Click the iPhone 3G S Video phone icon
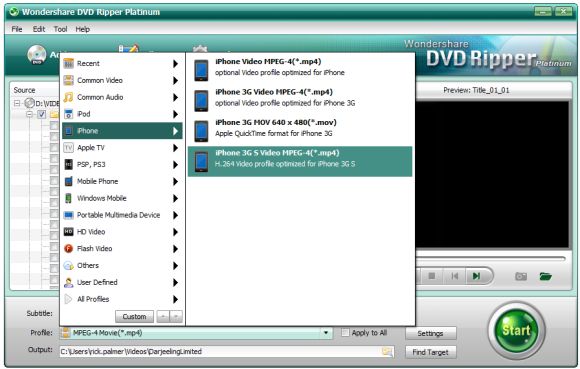This screenshot has height=369, width=580. (201, 161)
